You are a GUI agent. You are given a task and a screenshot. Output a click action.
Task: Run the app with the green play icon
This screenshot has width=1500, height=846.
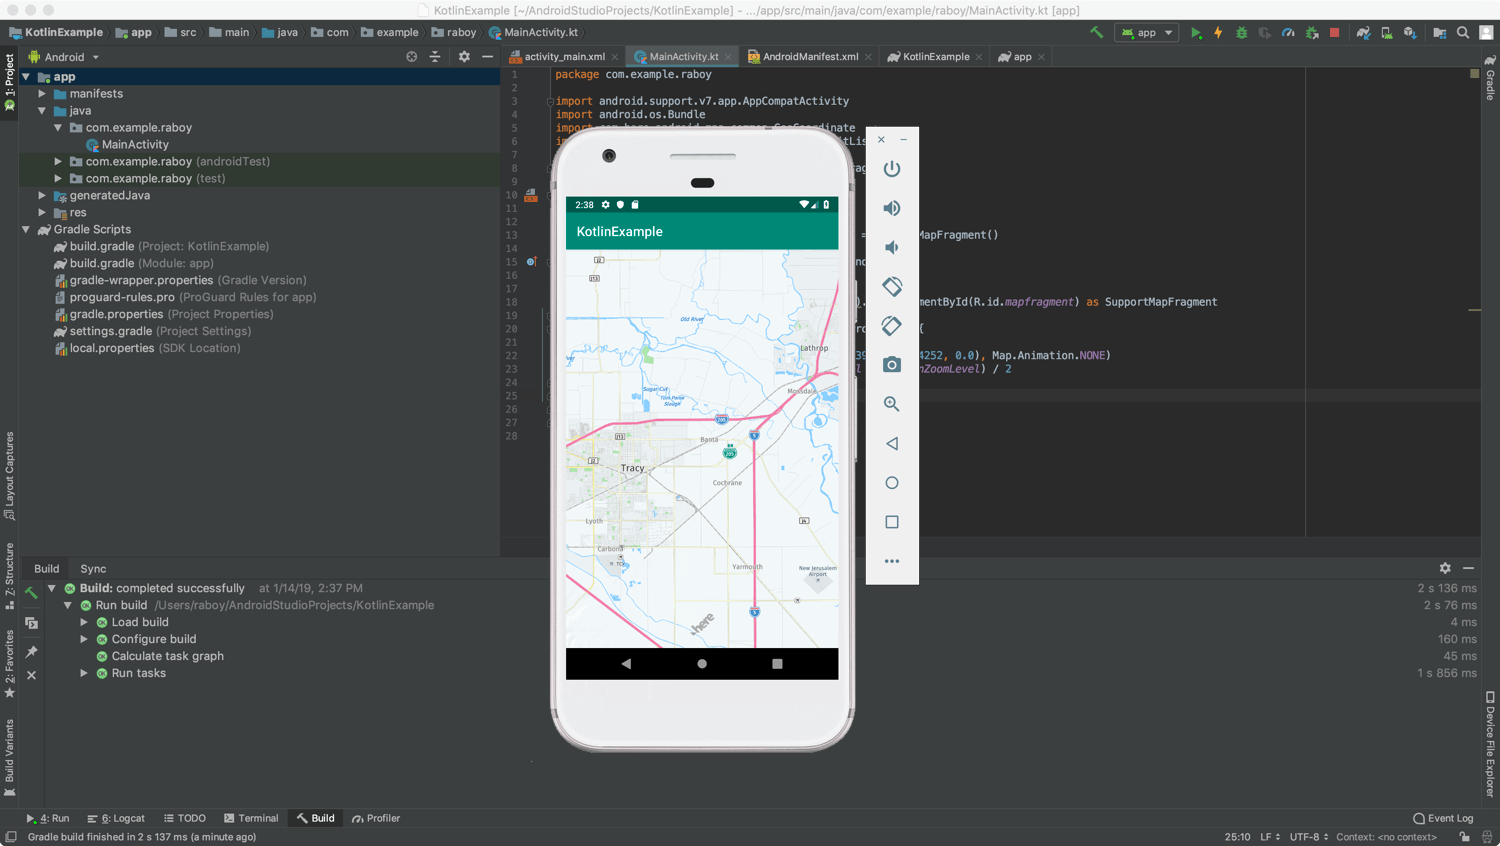pyautogui.click(x=1196, y=32)
